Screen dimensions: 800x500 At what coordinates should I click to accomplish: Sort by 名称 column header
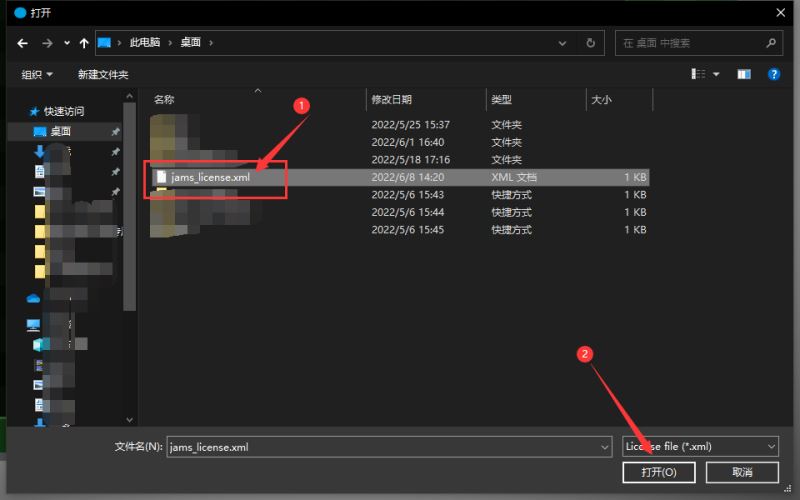tap(164, 99)
